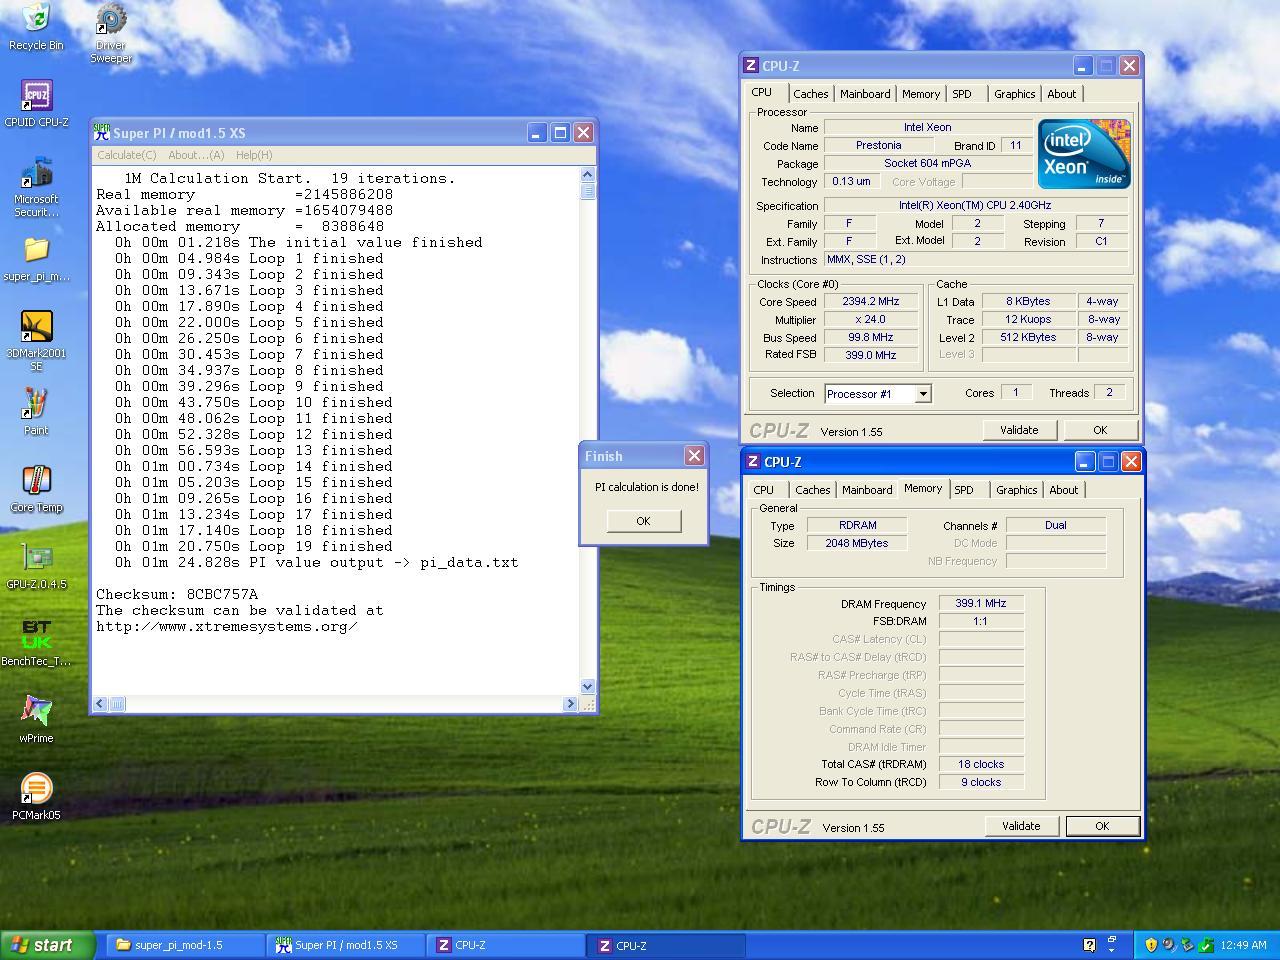
Task: Open the Help(H) menu in Super PI
Action: click(x=254, y=155)
